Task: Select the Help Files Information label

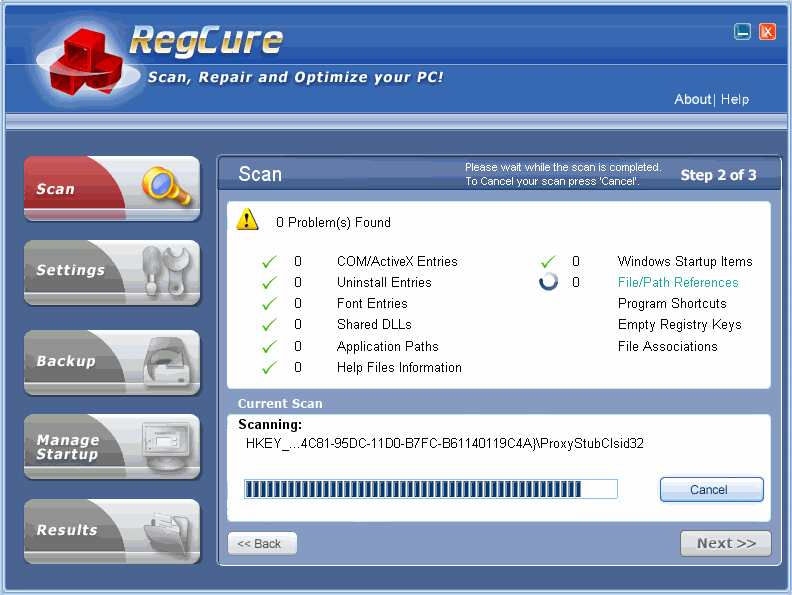Action: [399, 368]
